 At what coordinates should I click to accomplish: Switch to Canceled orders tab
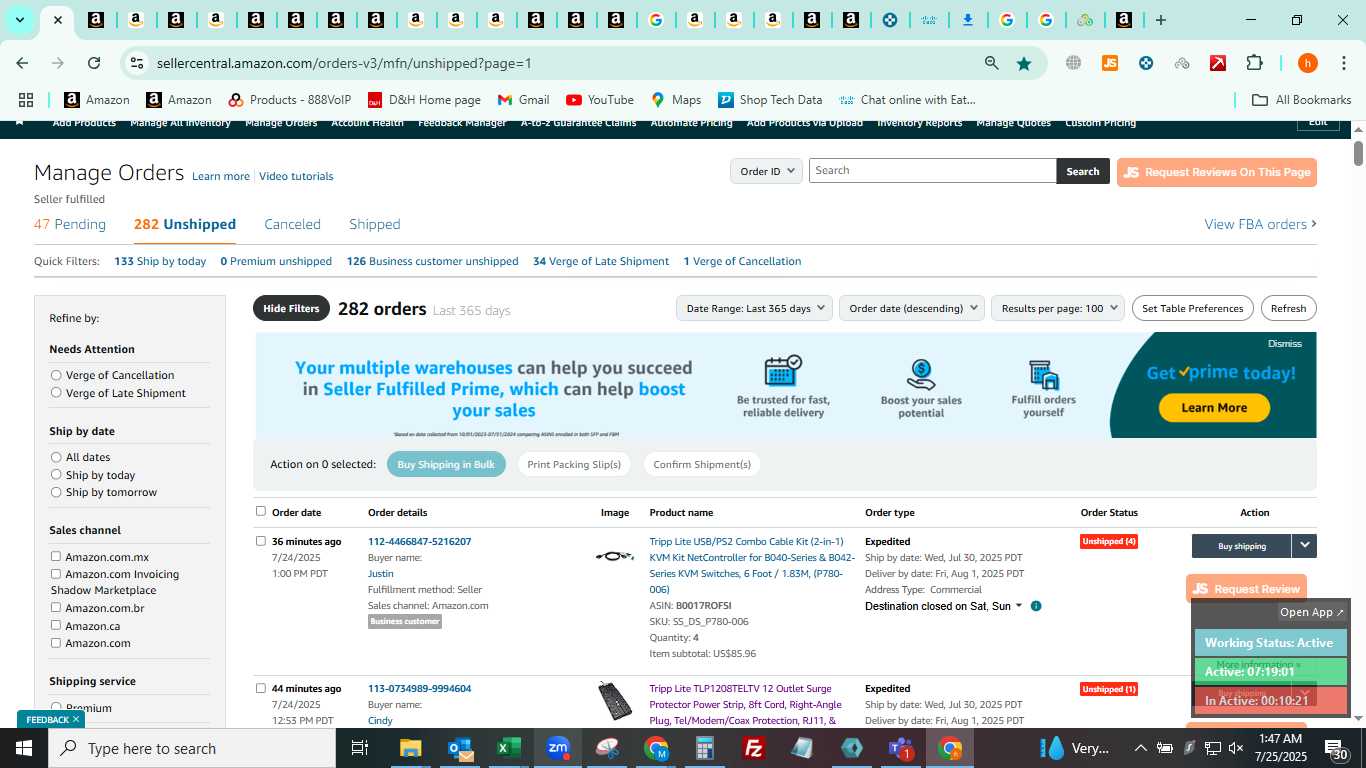tap(292, 224)
